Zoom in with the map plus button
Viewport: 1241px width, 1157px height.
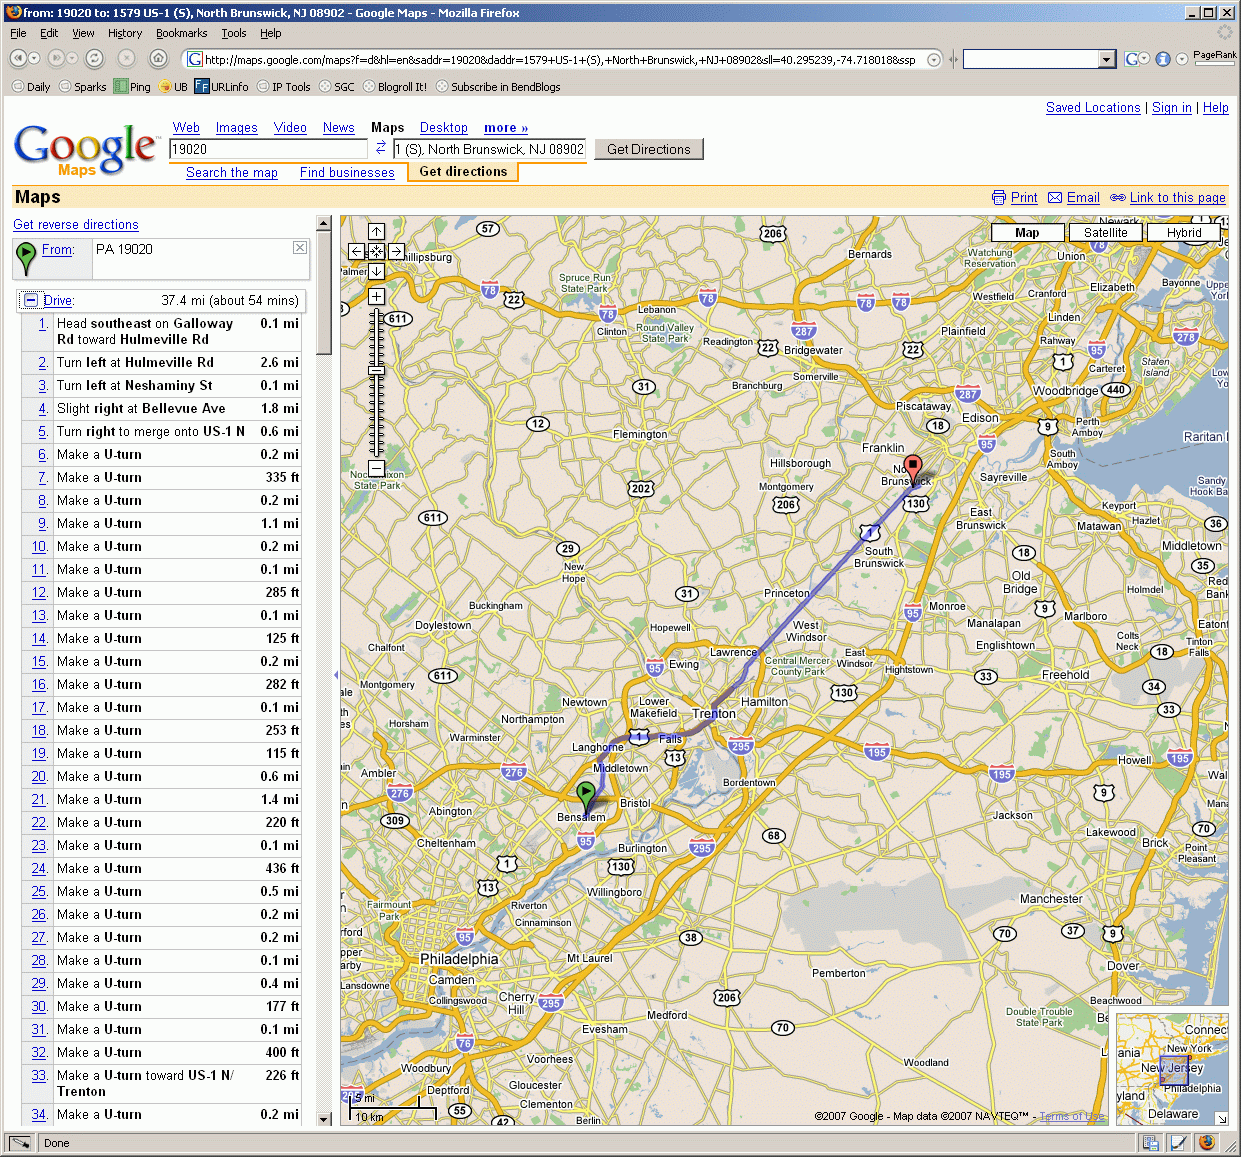click(376, 296)
